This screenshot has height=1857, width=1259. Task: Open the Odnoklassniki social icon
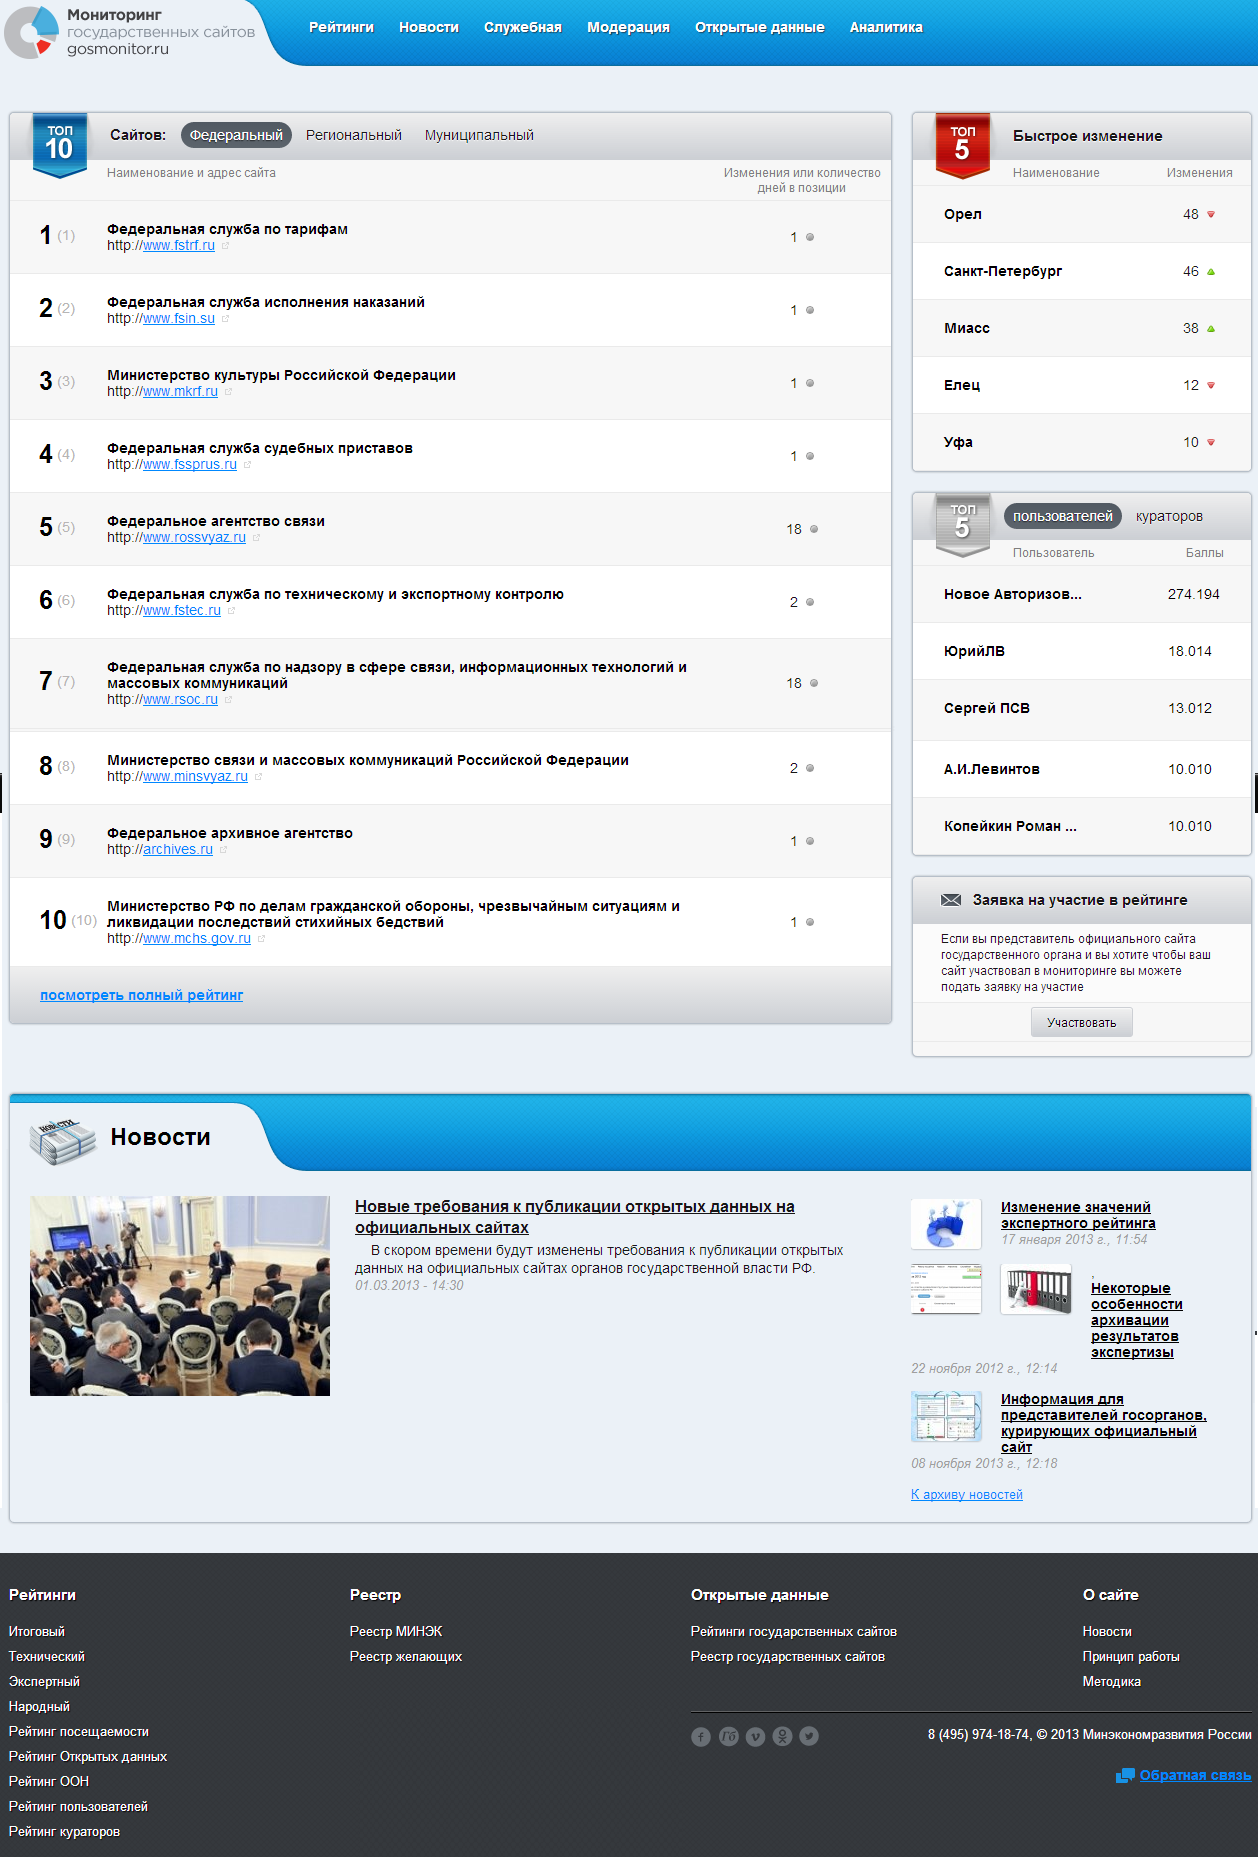click(782, 1737)
